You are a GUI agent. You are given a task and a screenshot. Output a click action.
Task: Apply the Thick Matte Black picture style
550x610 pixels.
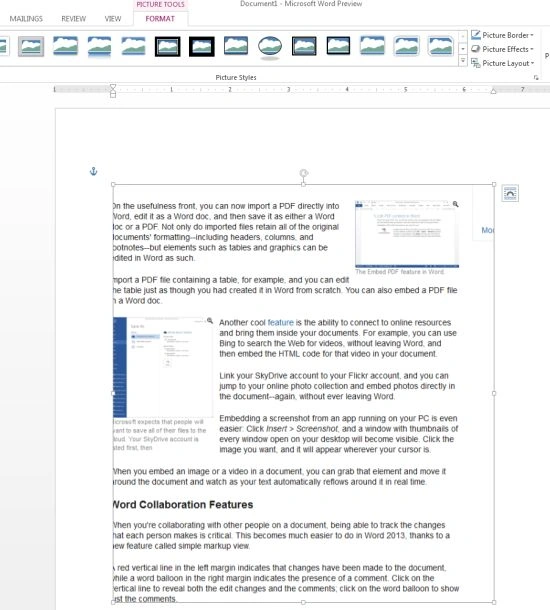(202, 46)
